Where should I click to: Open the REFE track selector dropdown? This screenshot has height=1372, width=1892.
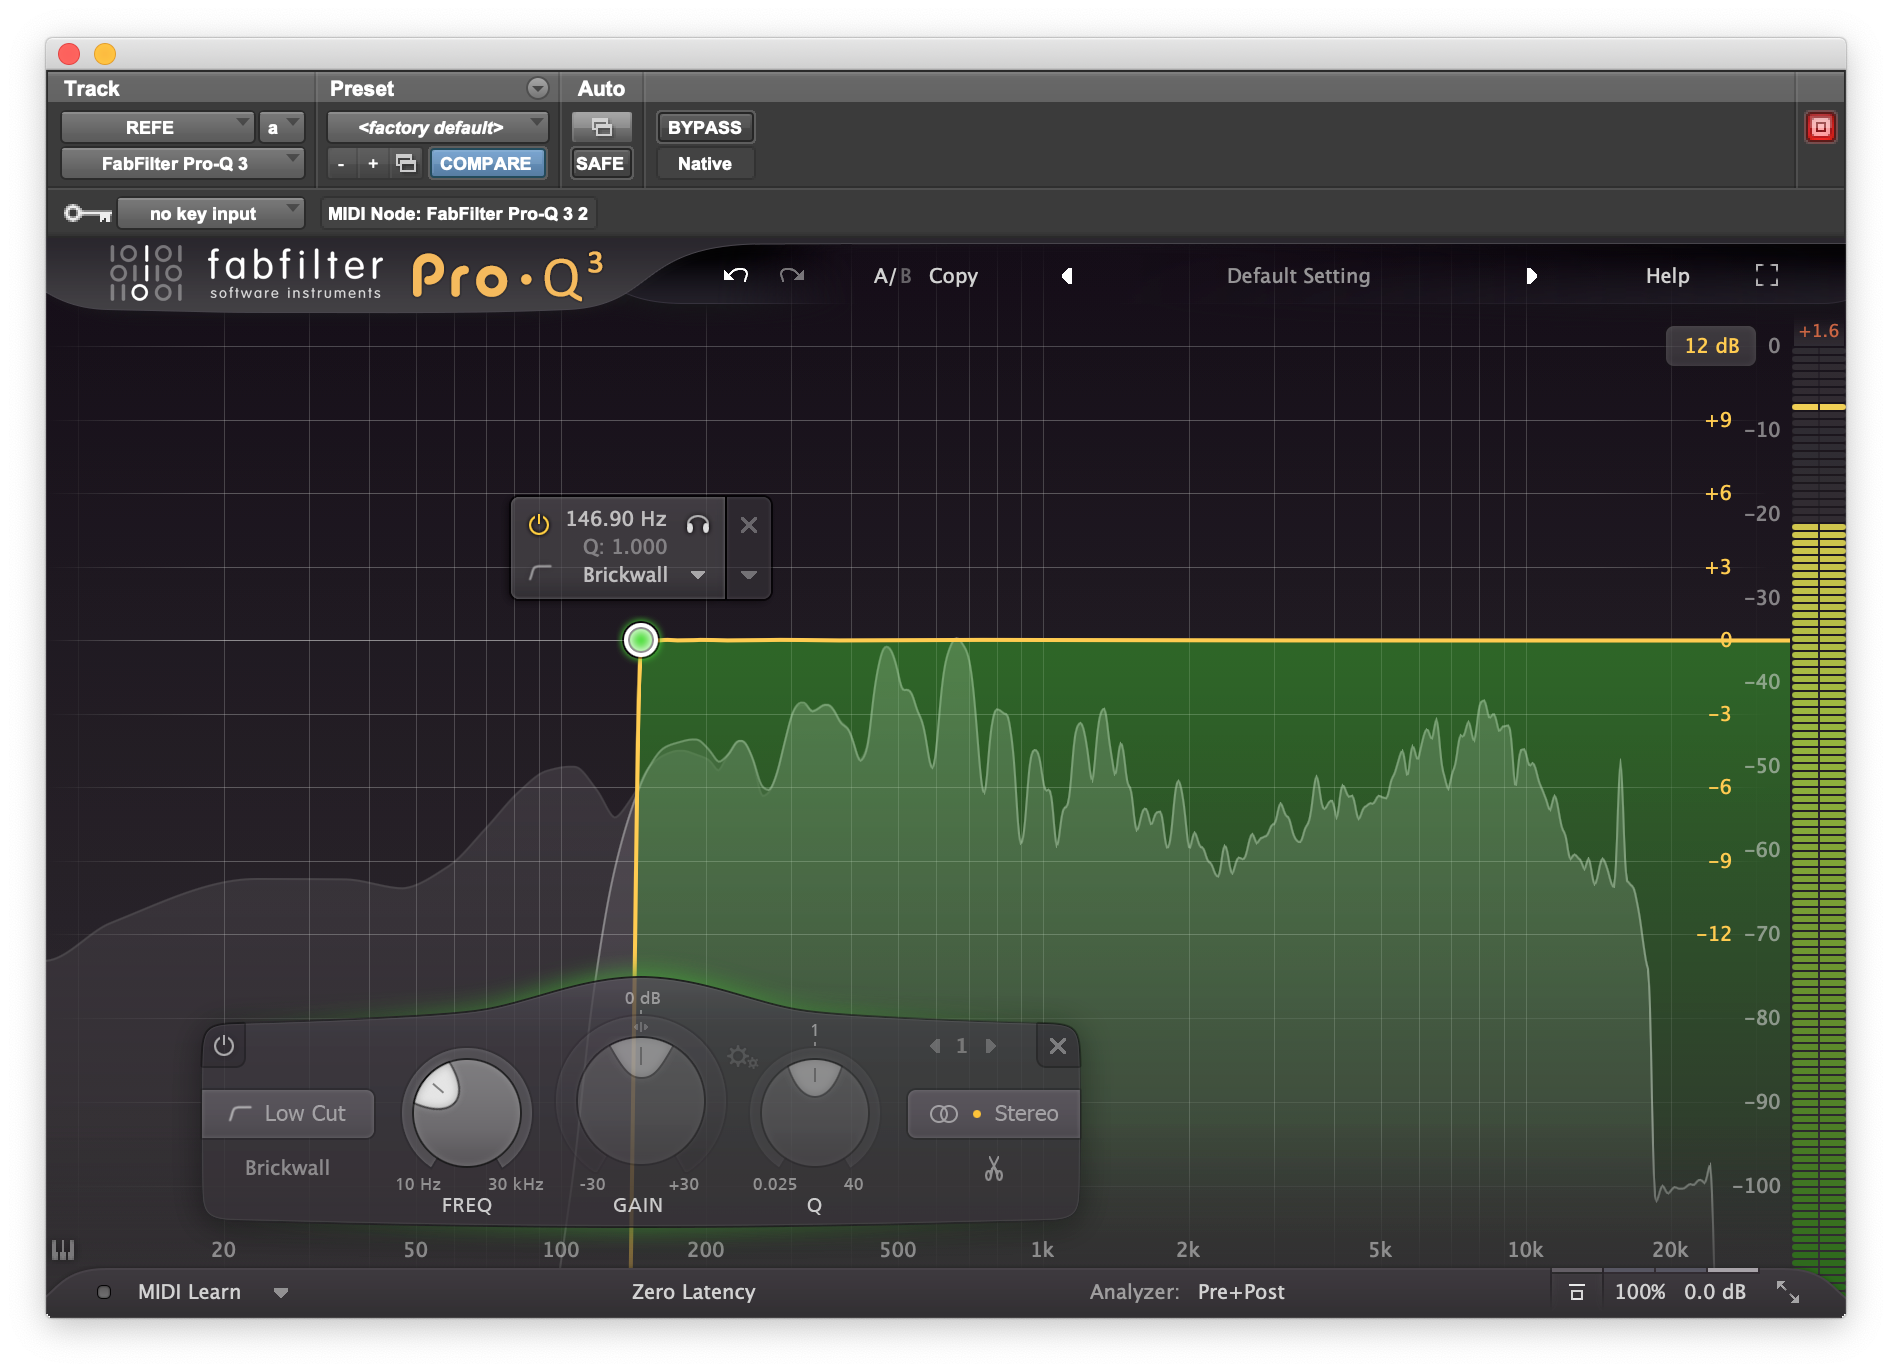(x=157, y=127)
